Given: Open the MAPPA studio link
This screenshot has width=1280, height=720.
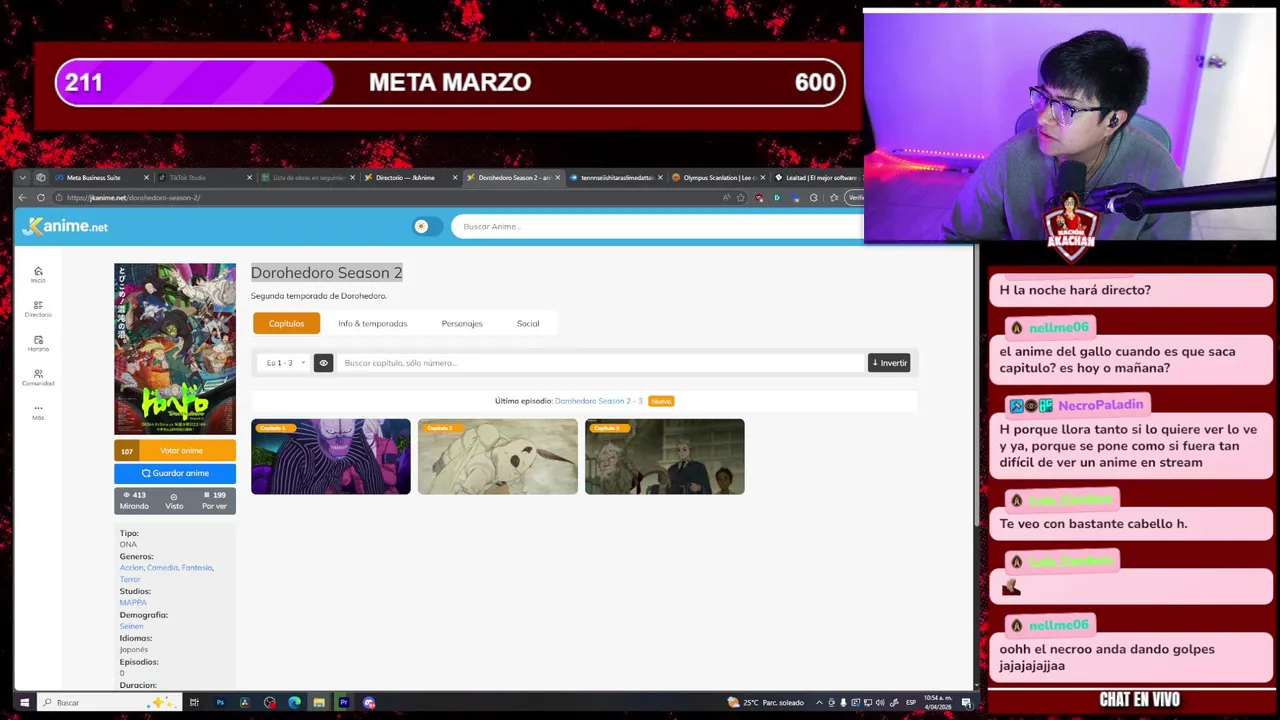Looking at the screenshot, I should [133, 603].
